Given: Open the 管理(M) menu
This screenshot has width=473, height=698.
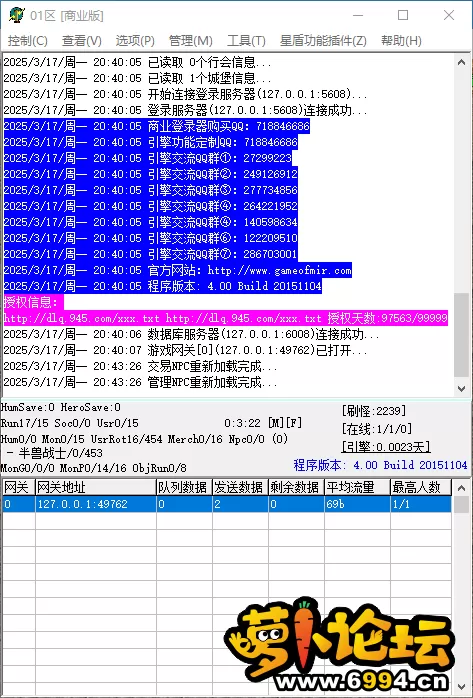Looking at the screenshot, I should [190, 41].
